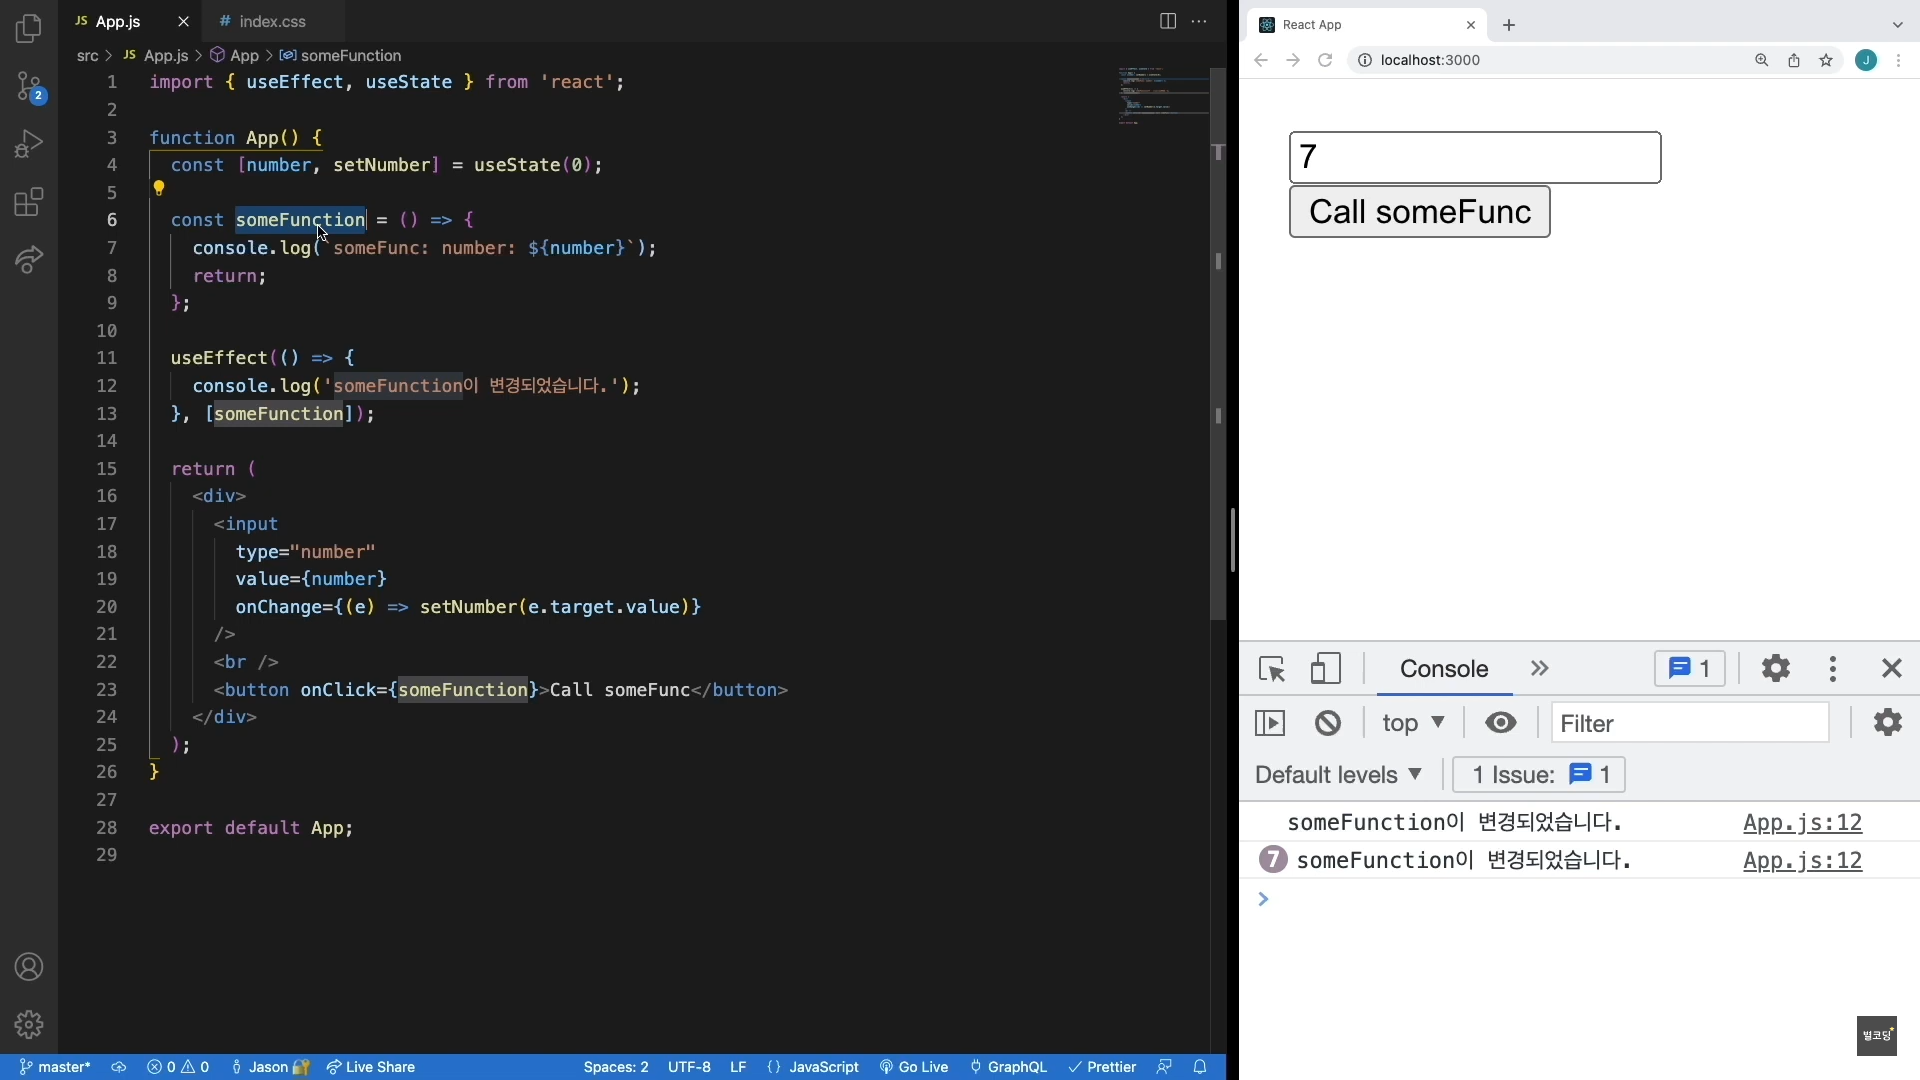Show more DevTools tabs chevron
1920x1080 pixels.
pyautogui.click(x=1540, y=668)
